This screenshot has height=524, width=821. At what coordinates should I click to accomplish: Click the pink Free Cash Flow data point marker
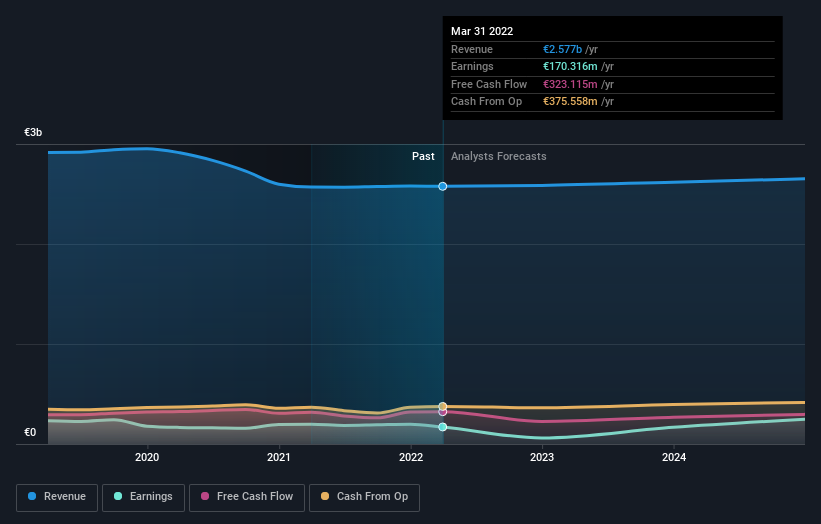point(442,412)
